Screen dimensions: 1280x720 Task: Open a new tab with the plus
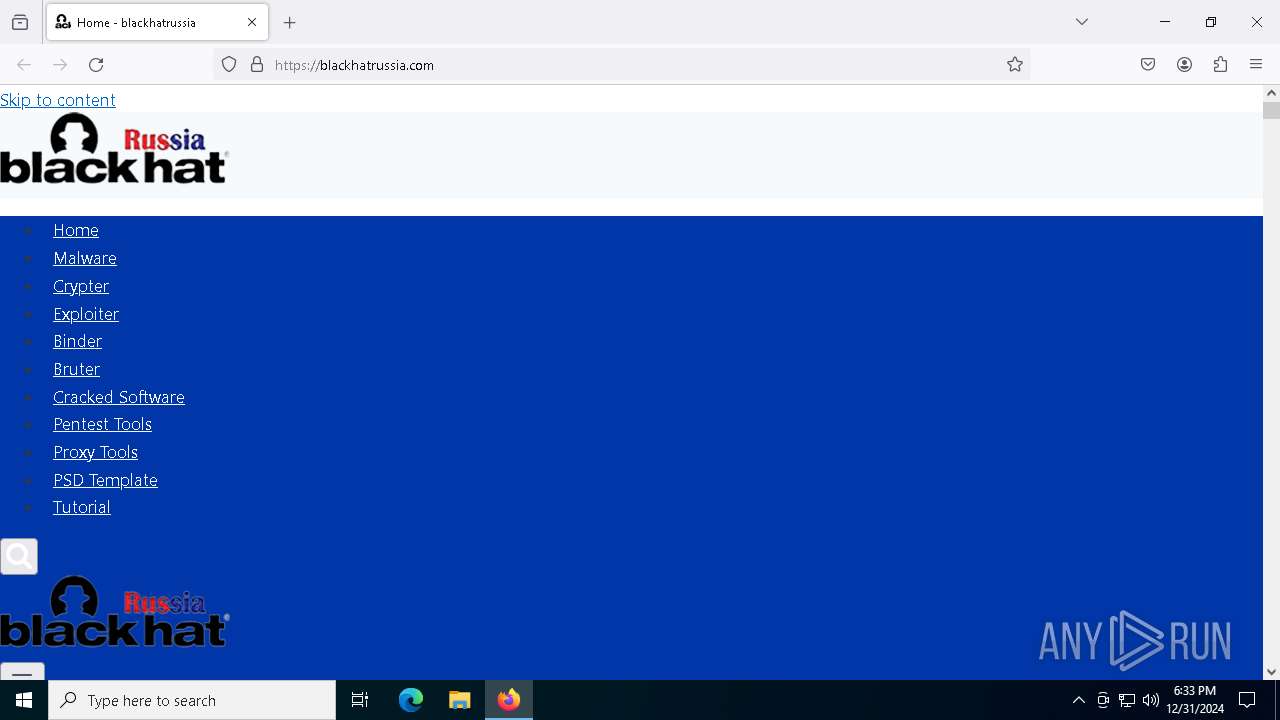point(290,22)
